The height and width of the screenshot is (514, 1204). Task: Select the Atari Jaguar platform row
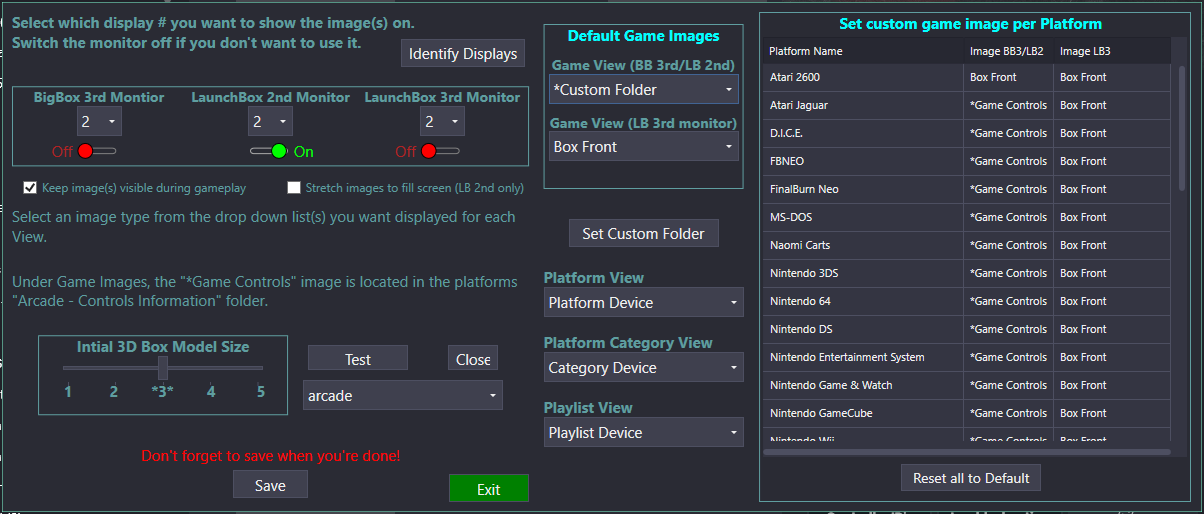coord(967,105)
